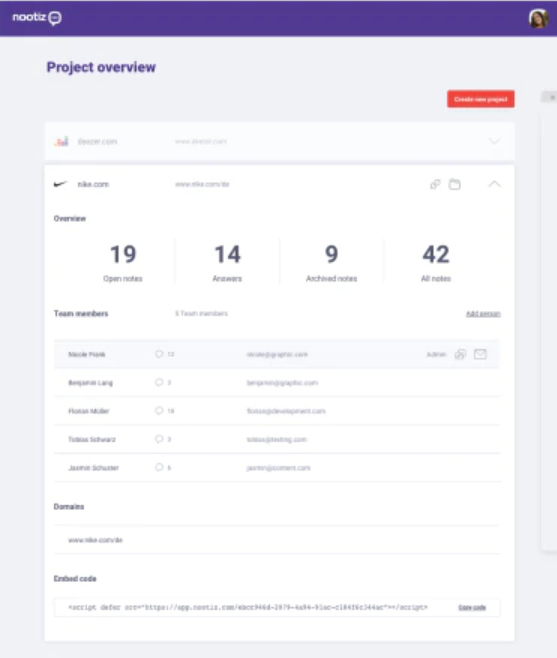Expand the deezer.com project row
This screenshot has height=658, width=557.
pyautogui.click(x=494, y=141)
